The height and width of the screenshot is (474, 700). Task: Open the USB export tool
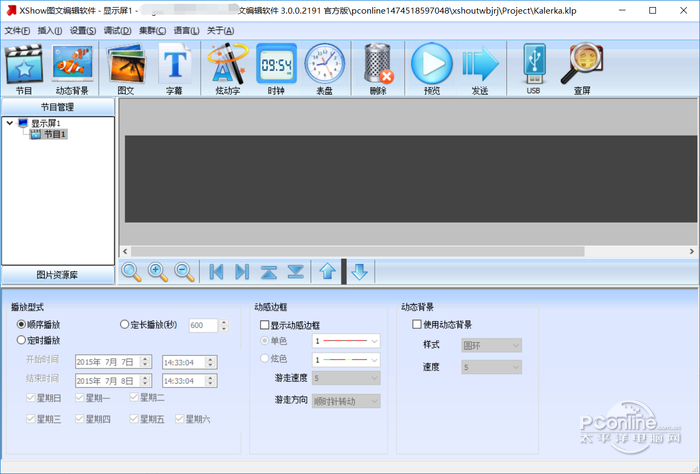tap(534, 63)
